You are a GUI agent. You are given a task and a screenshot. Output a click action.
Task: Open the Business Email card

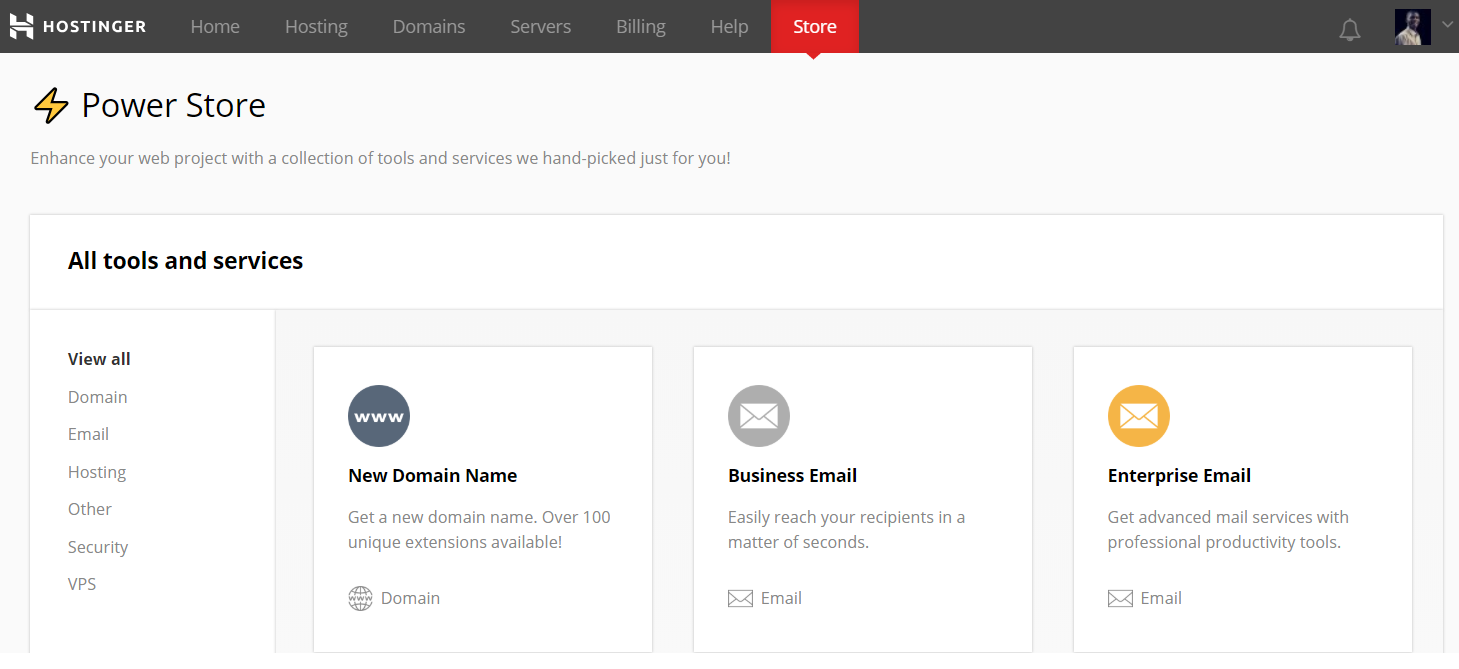click(862, 498)
